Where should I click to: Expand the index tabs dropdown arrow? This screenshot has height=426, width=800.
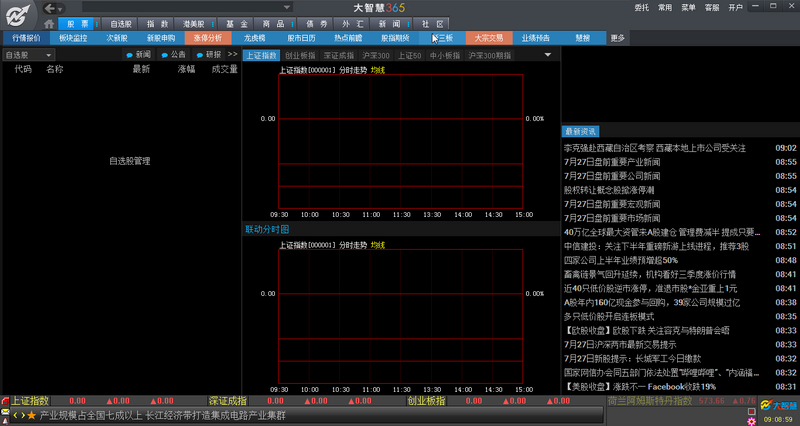[547, 55]
